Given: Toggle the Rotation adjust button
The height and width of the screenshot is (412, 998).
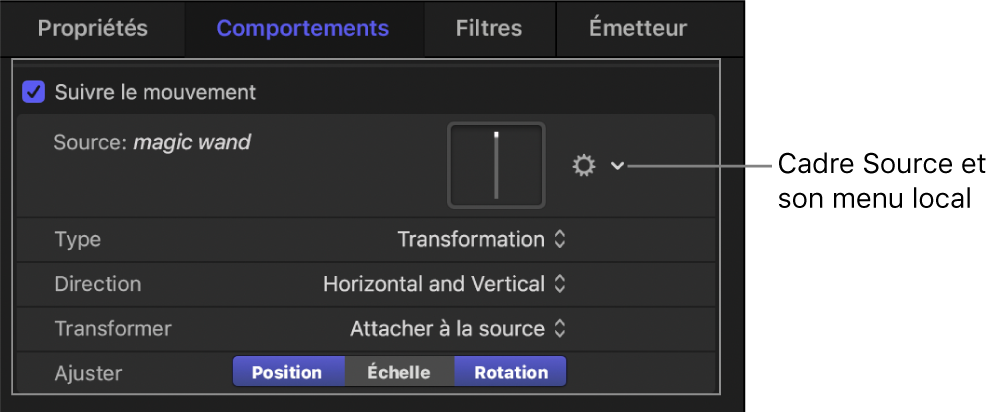Looking at the screenshot, I should coord(510,372).
